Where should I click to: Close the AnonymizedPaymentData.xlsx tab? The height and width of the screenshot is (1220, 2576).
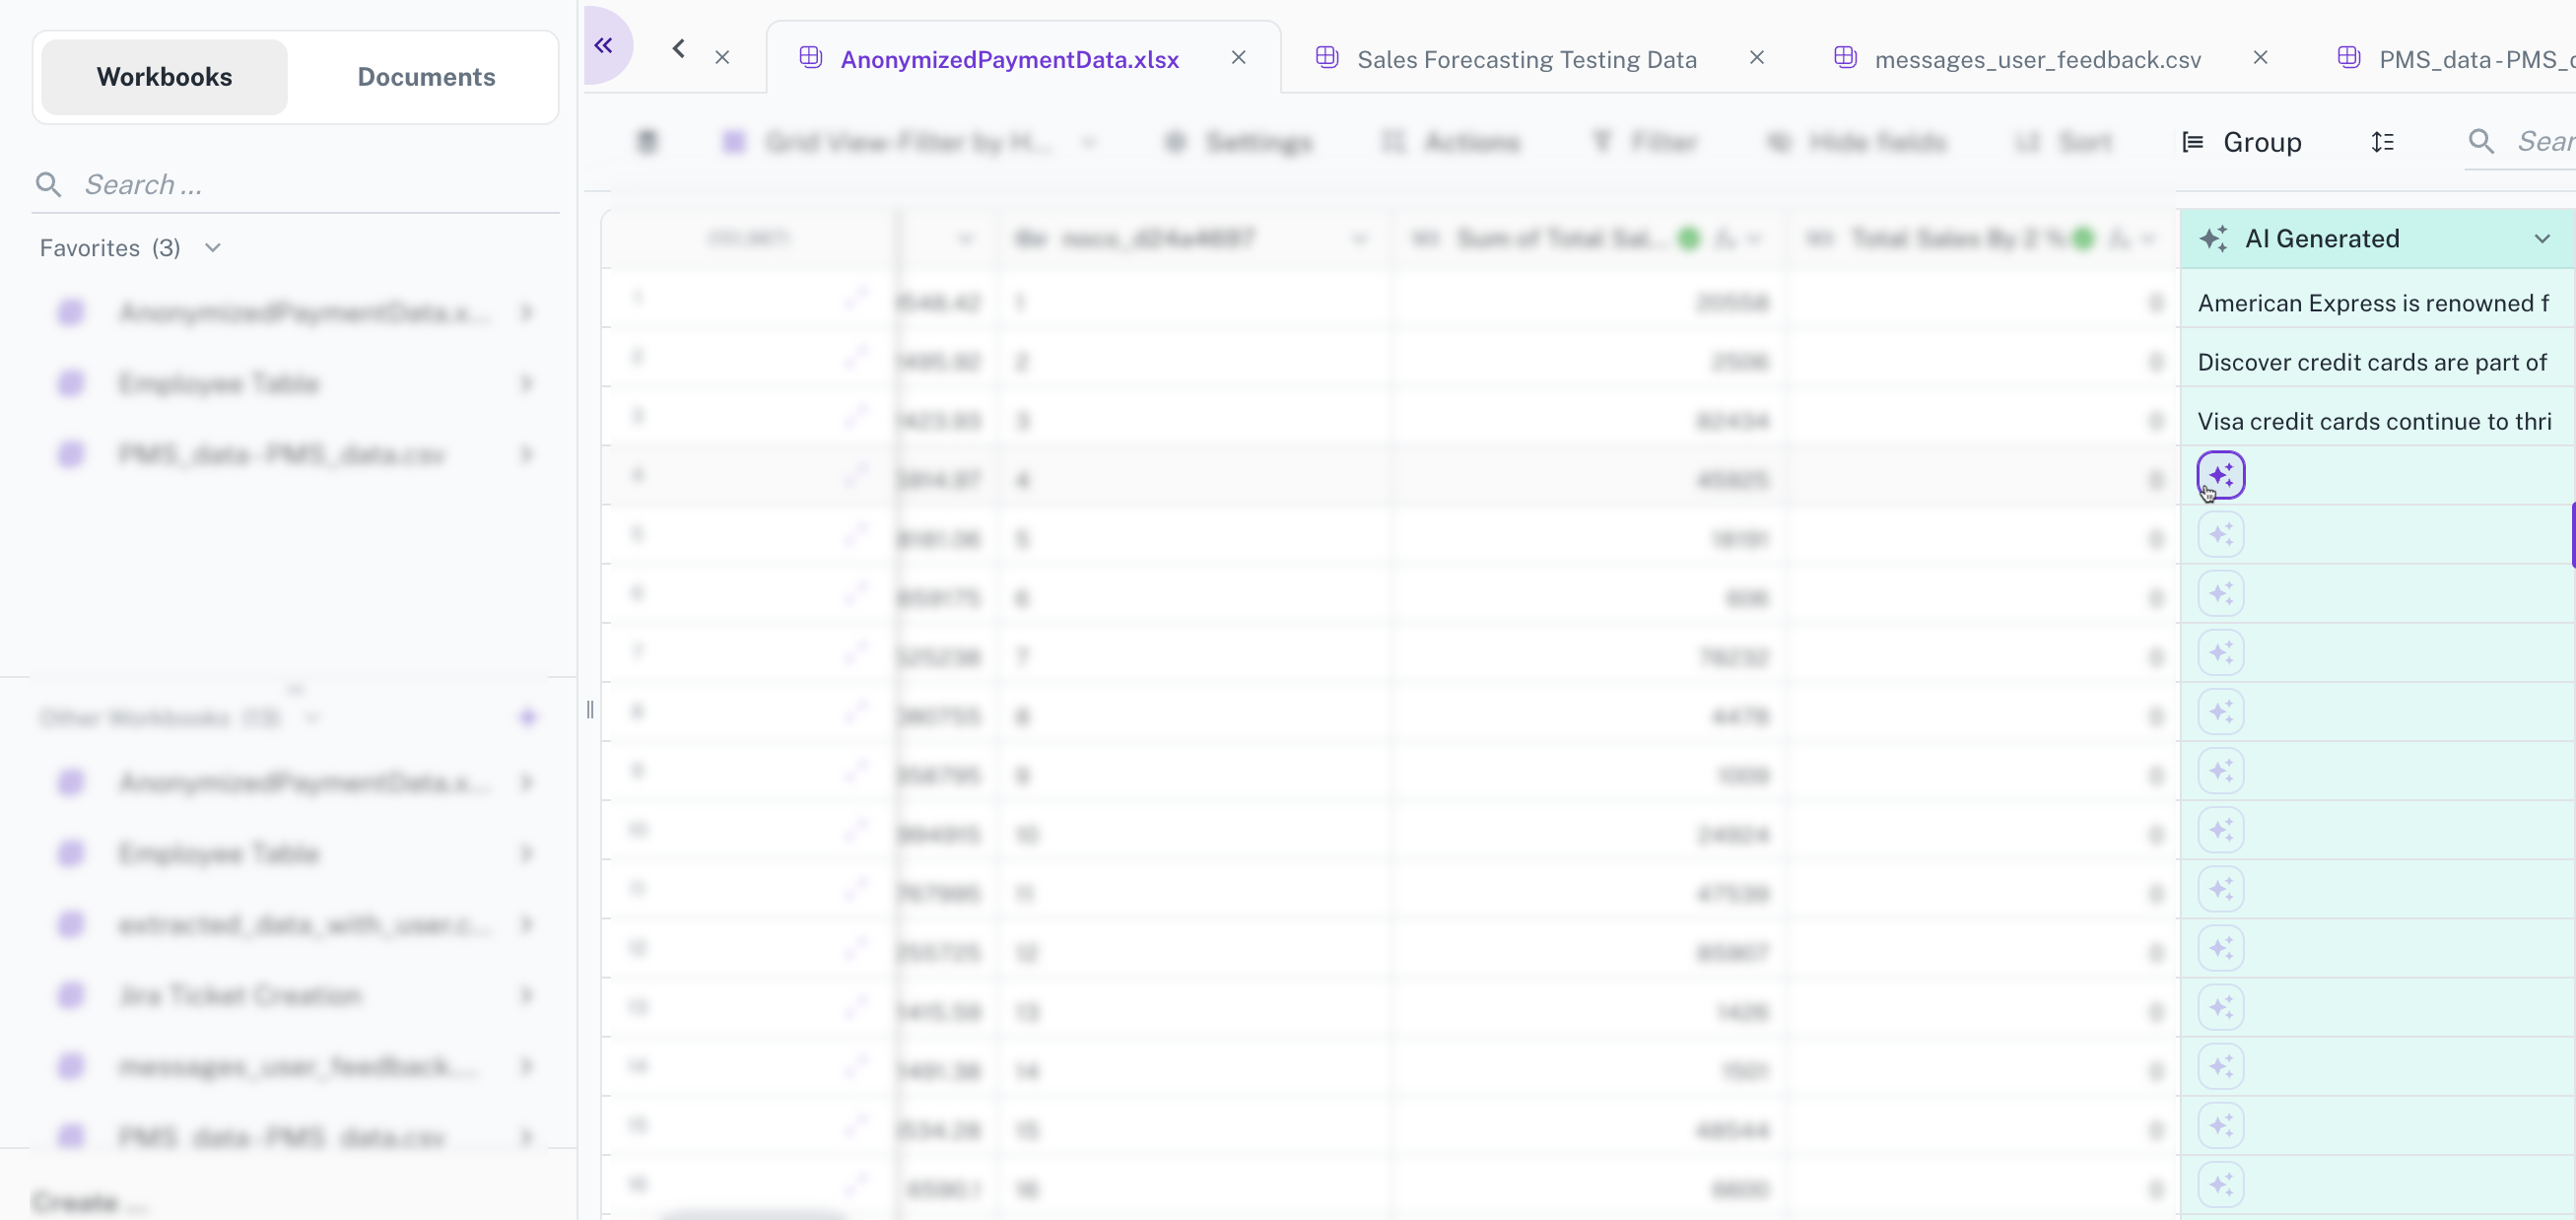pos(1239,57)
